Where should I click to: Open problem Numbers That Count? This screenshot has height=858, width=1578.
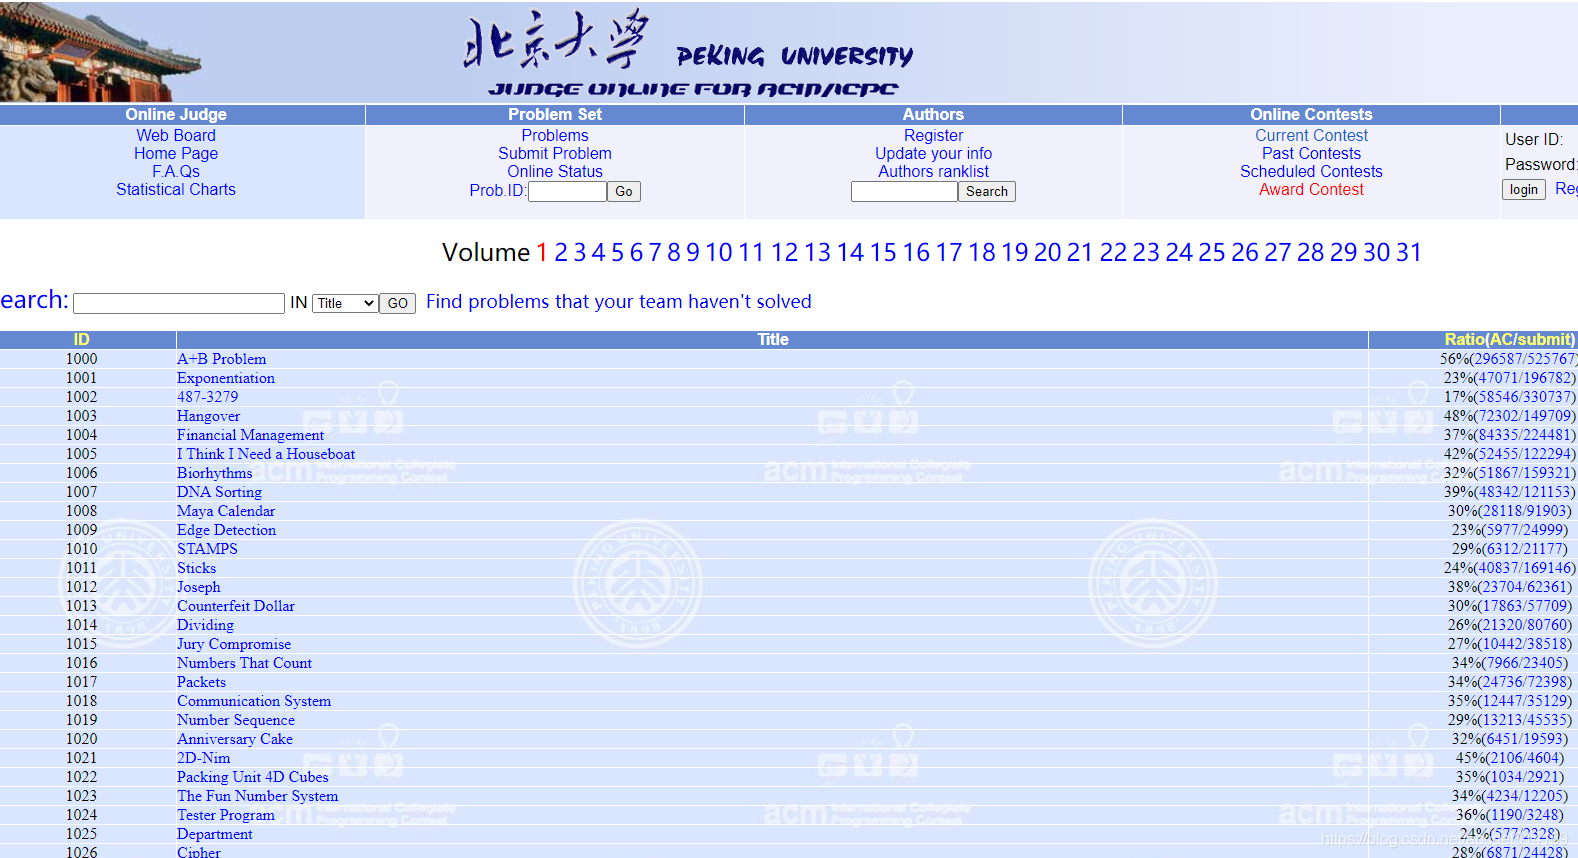(x=245, y=663)
